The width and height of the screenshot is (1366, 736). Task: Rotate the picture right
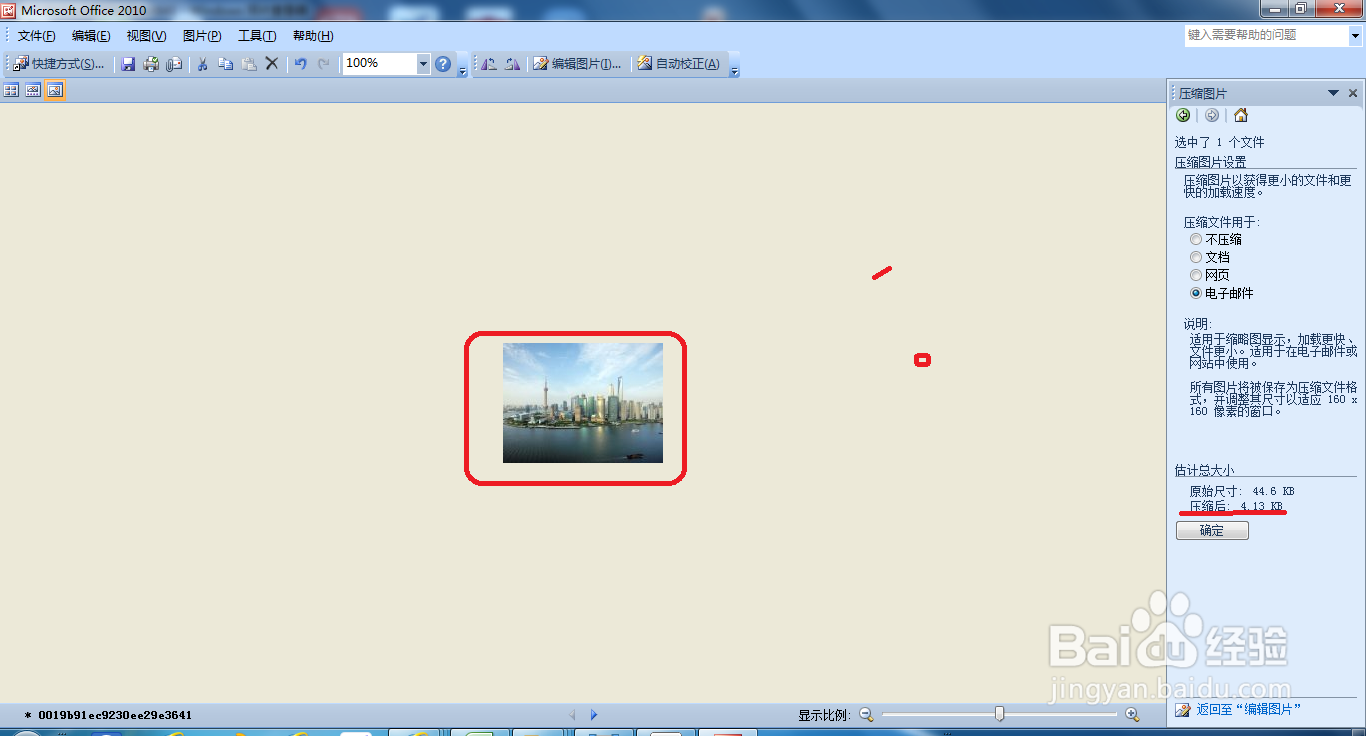(512, 64)
